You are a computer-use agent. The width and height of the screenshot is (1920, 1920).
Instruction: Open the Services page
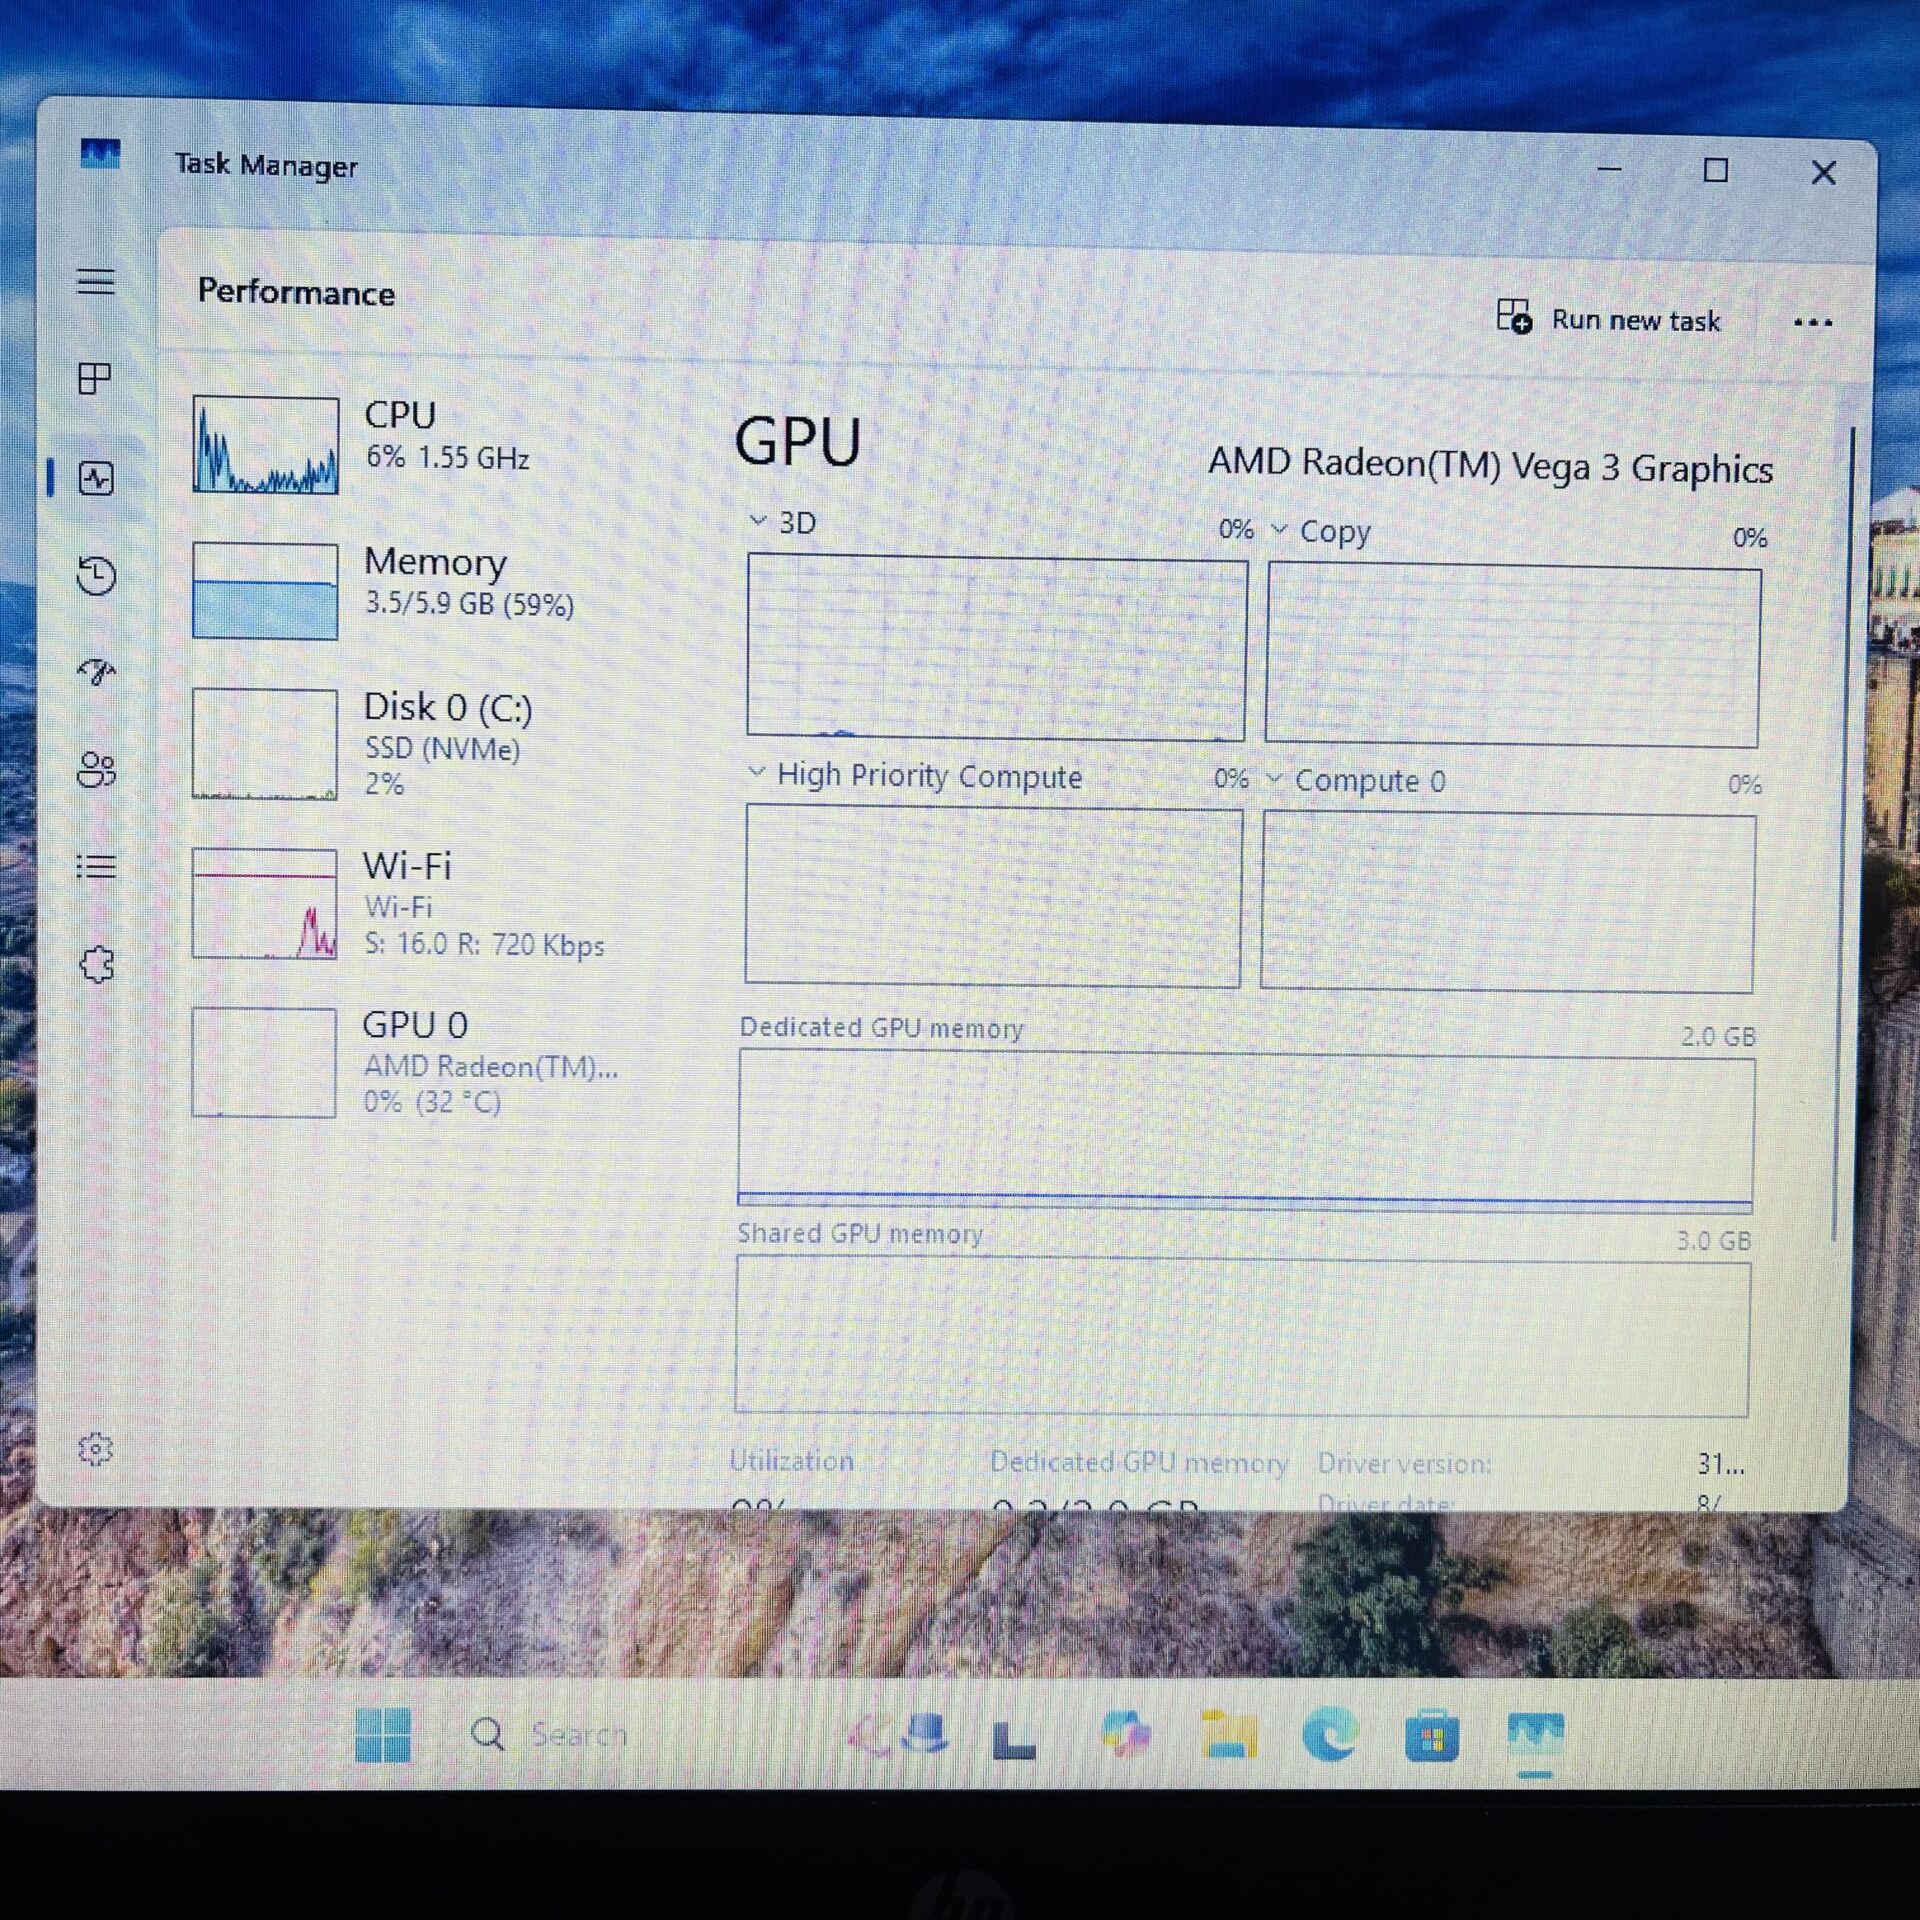[x=97, y=963]
